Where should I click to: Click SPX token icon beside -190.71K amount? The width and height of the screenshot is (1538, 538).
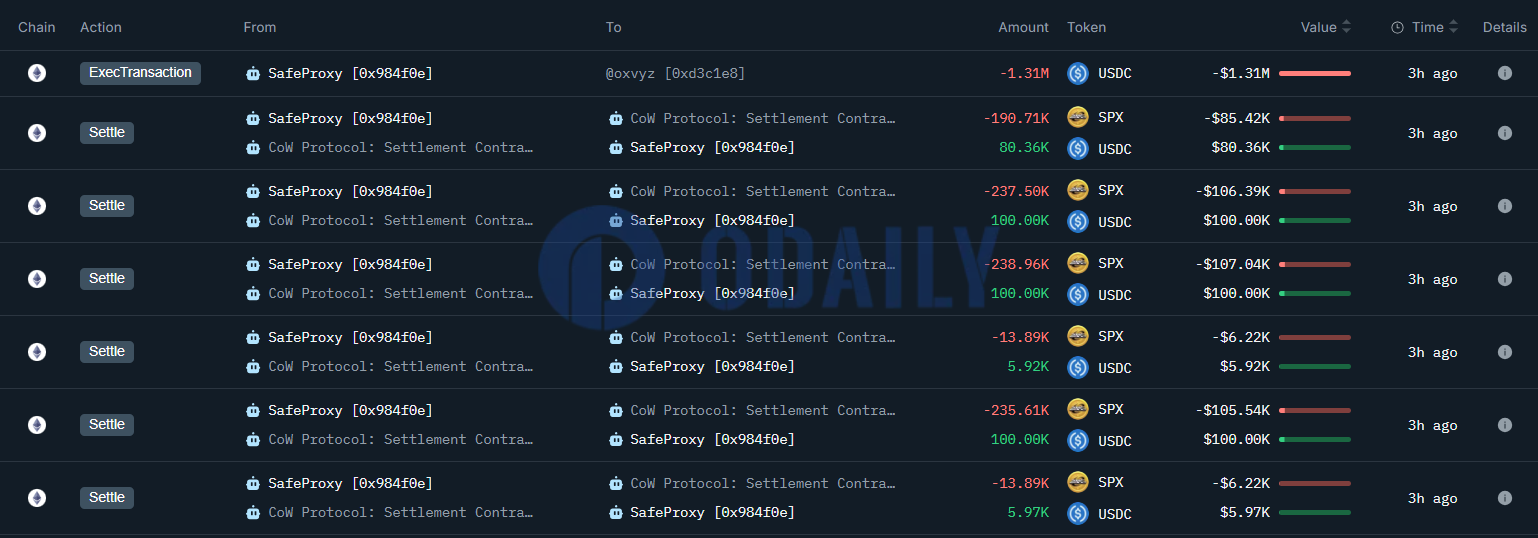click(1078, 117)
